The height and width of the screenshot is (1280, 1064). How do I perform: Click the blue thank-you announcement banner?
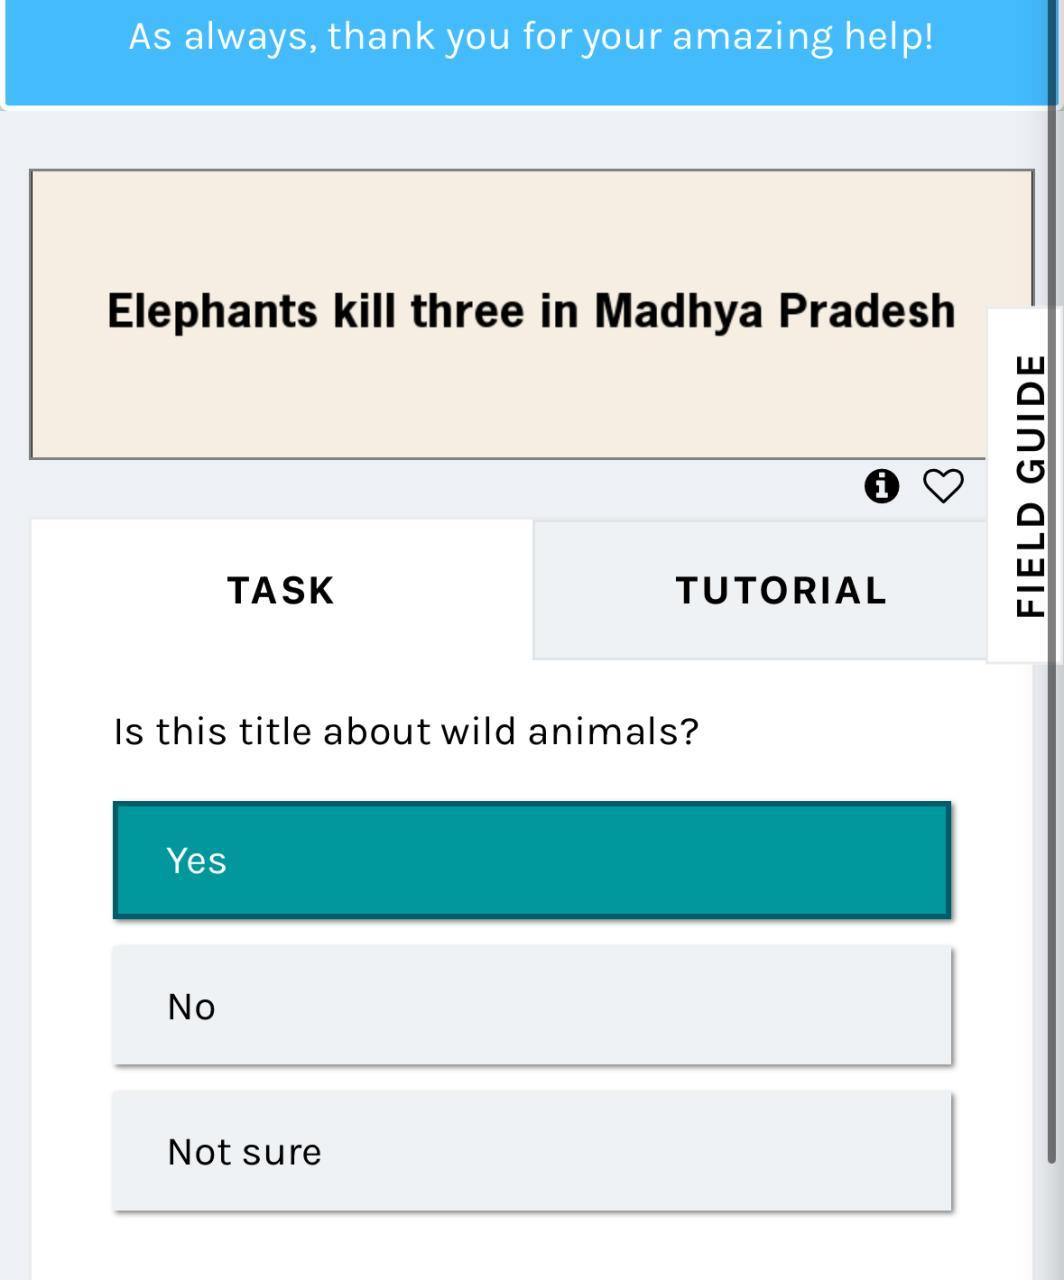coord(530,52)
